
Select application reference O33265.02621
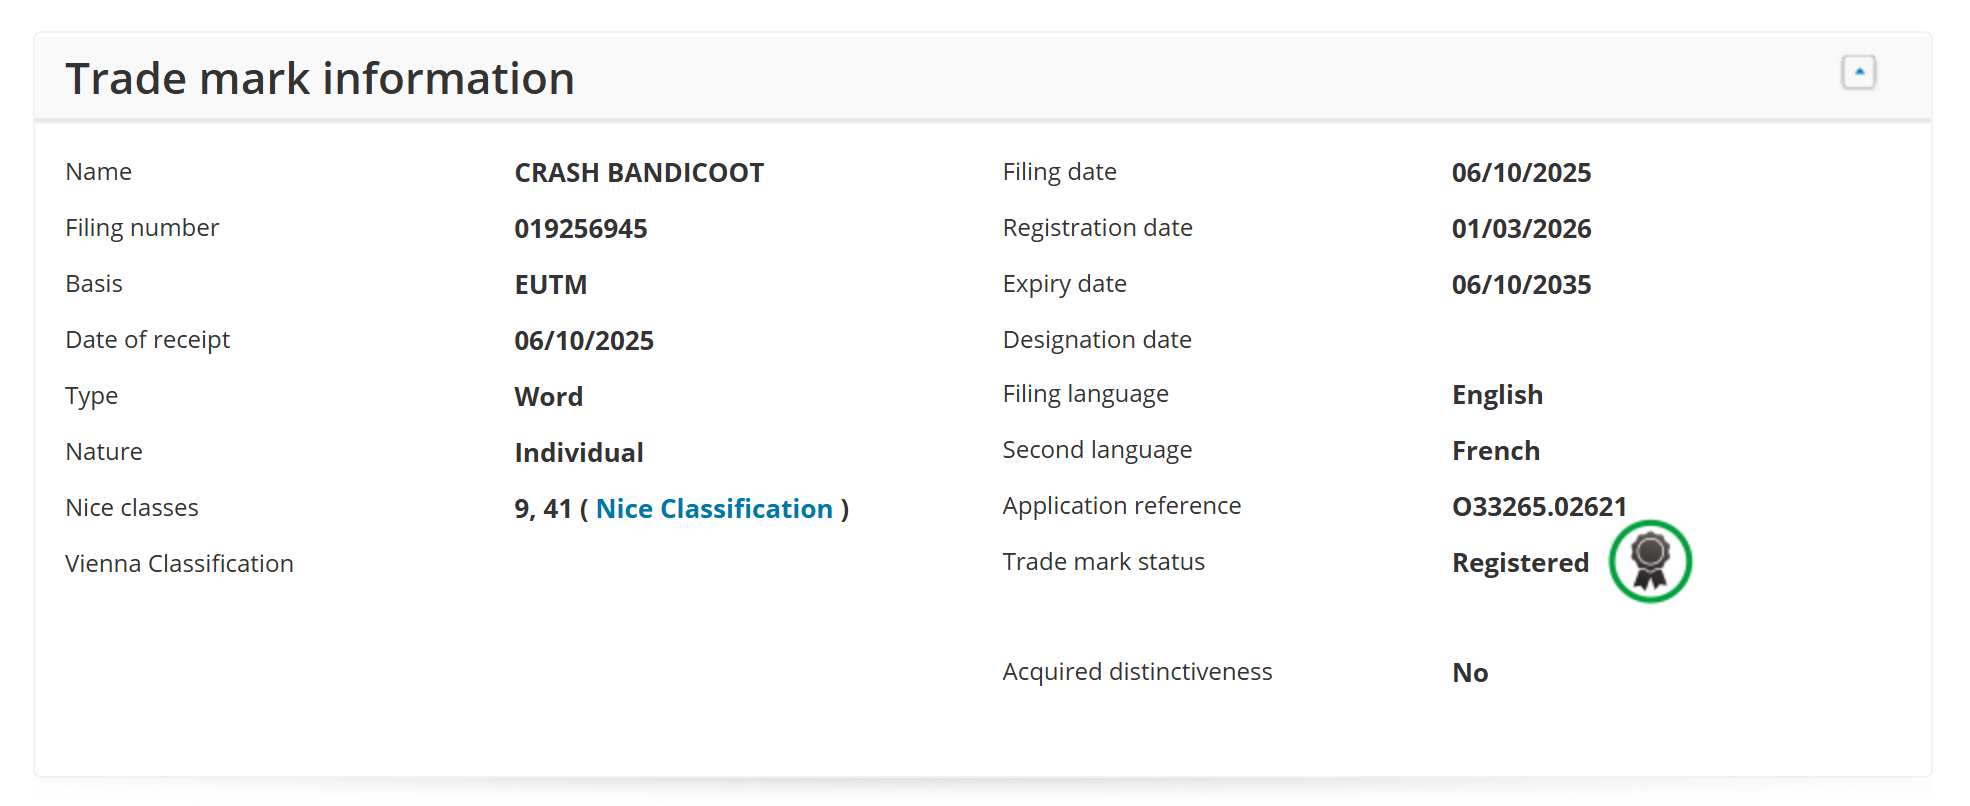(x=1539, y=507)
